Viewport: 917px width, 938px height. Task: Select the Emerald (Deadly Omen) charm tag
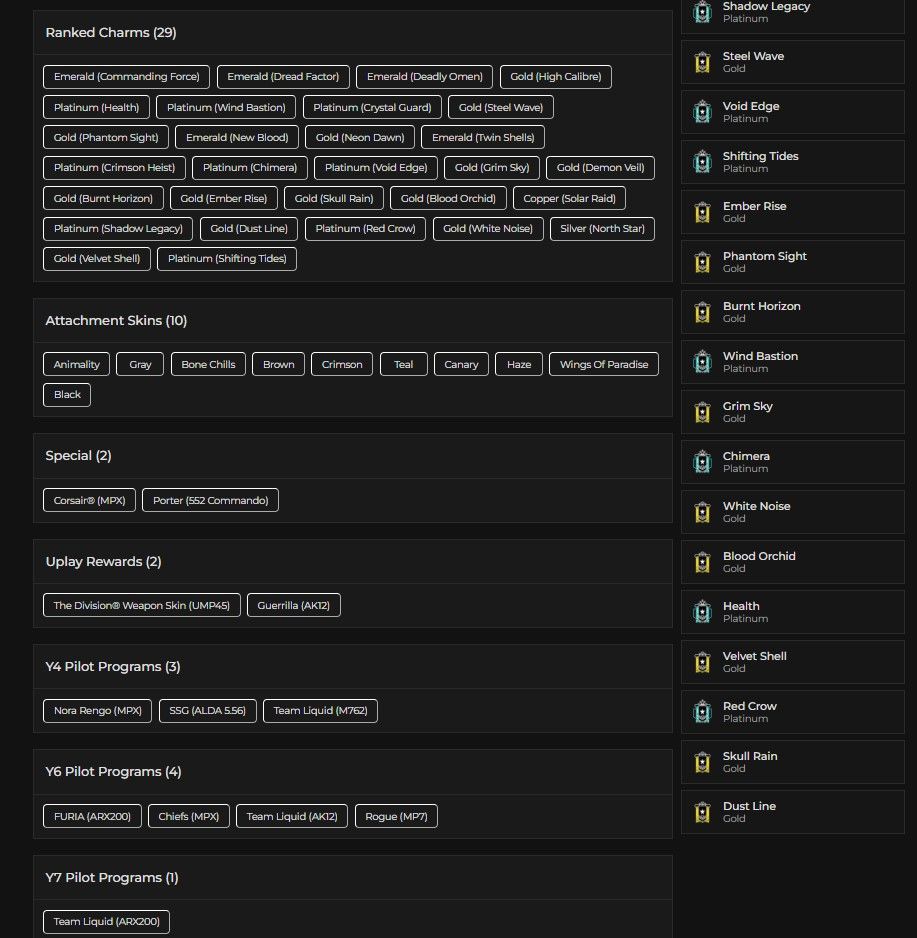[x=424, y=77]
